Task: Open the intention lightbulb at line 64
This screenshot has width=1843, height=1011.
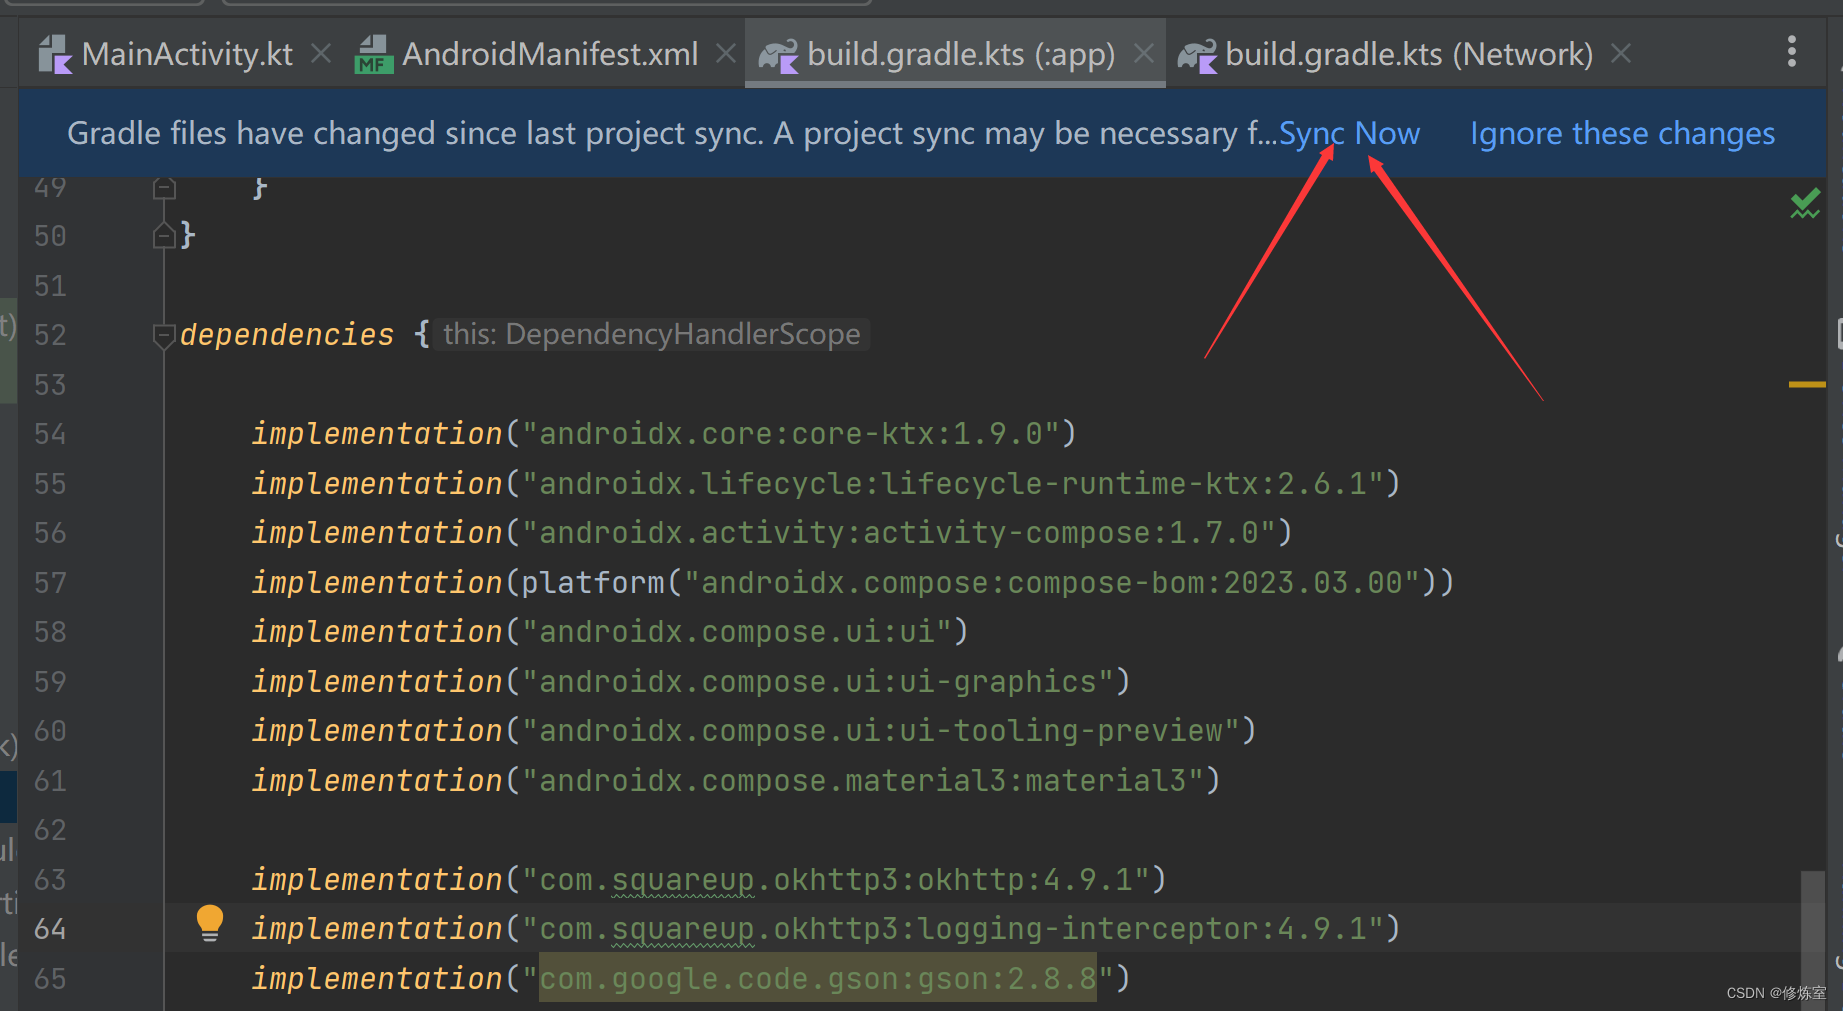Action: point(210,924)
